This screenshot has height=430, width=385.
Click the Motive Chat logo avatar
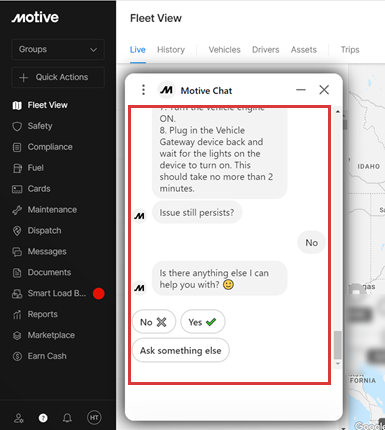coord(166,90)
